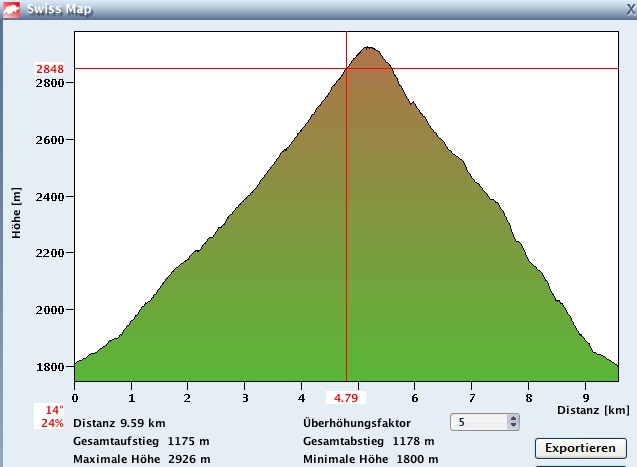Click the Distanz 9.59 km statistic
The image size is (637, 467).
(x=119, y=423)
